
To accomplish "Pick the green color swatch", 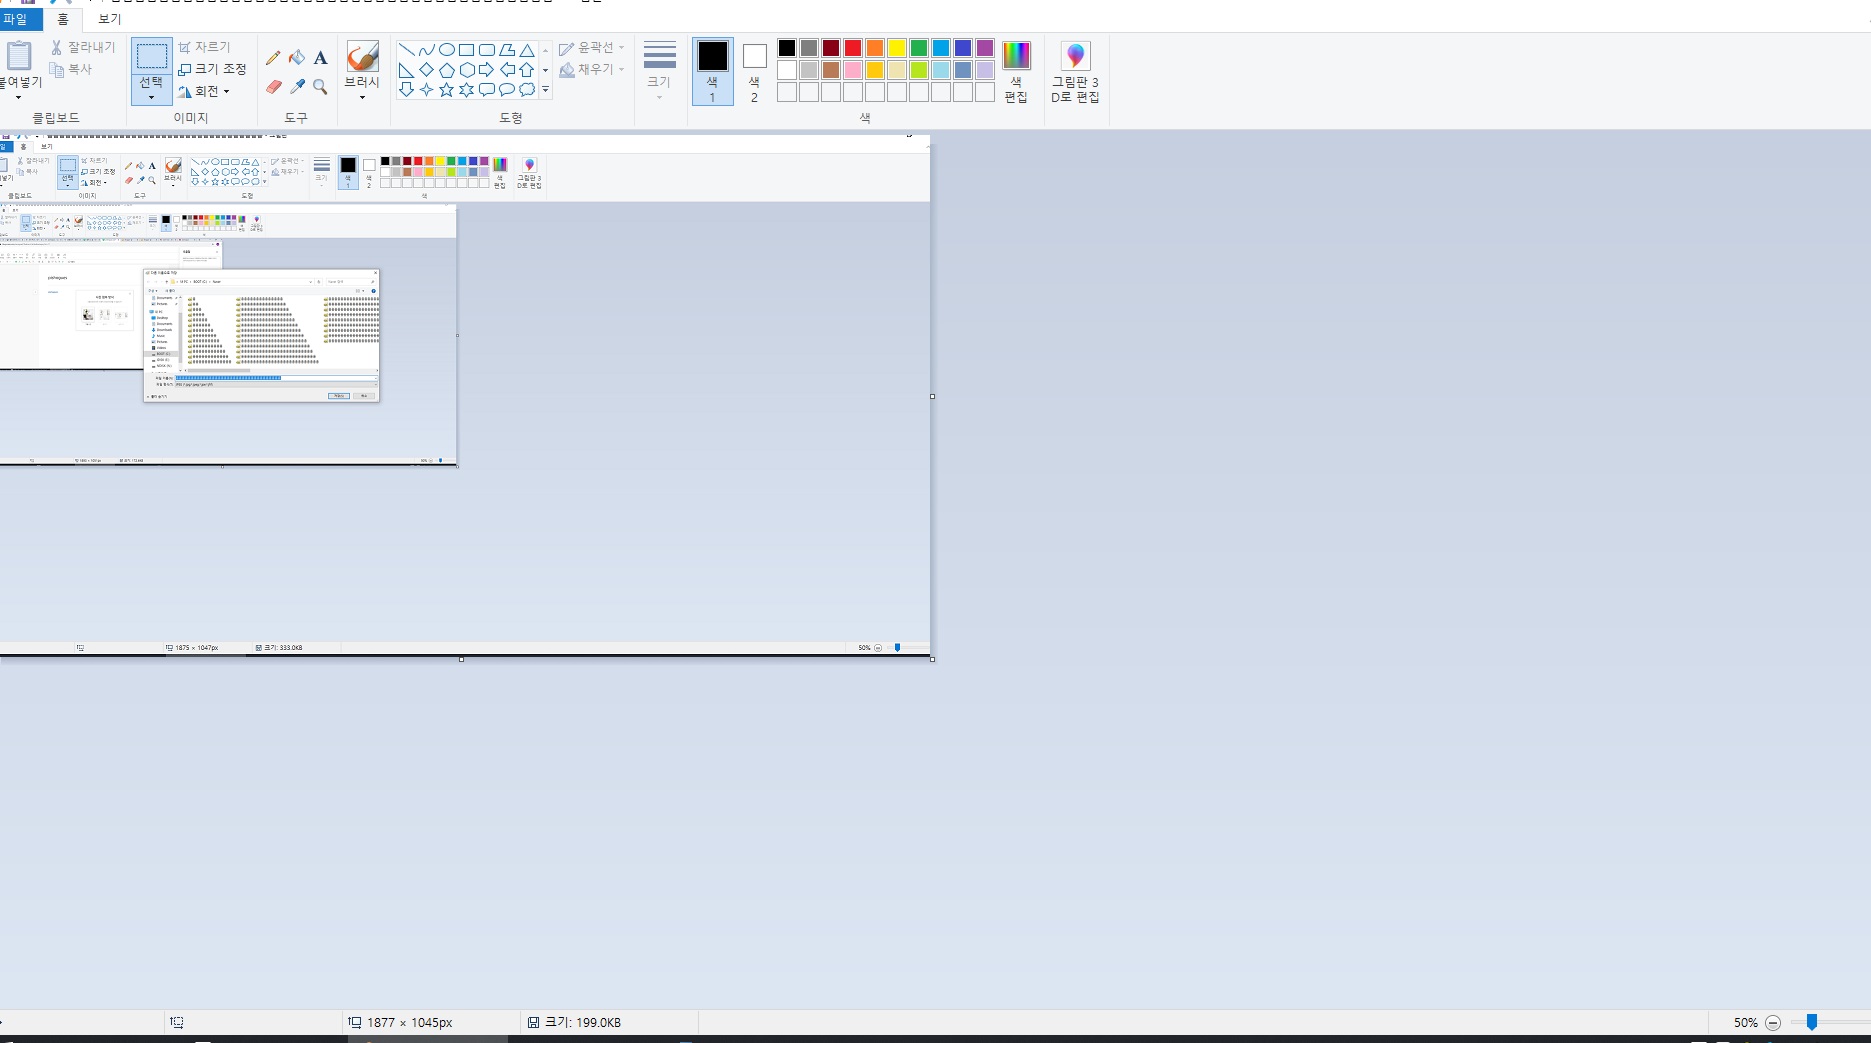I will pyautogui.click(x=919, y=48).
